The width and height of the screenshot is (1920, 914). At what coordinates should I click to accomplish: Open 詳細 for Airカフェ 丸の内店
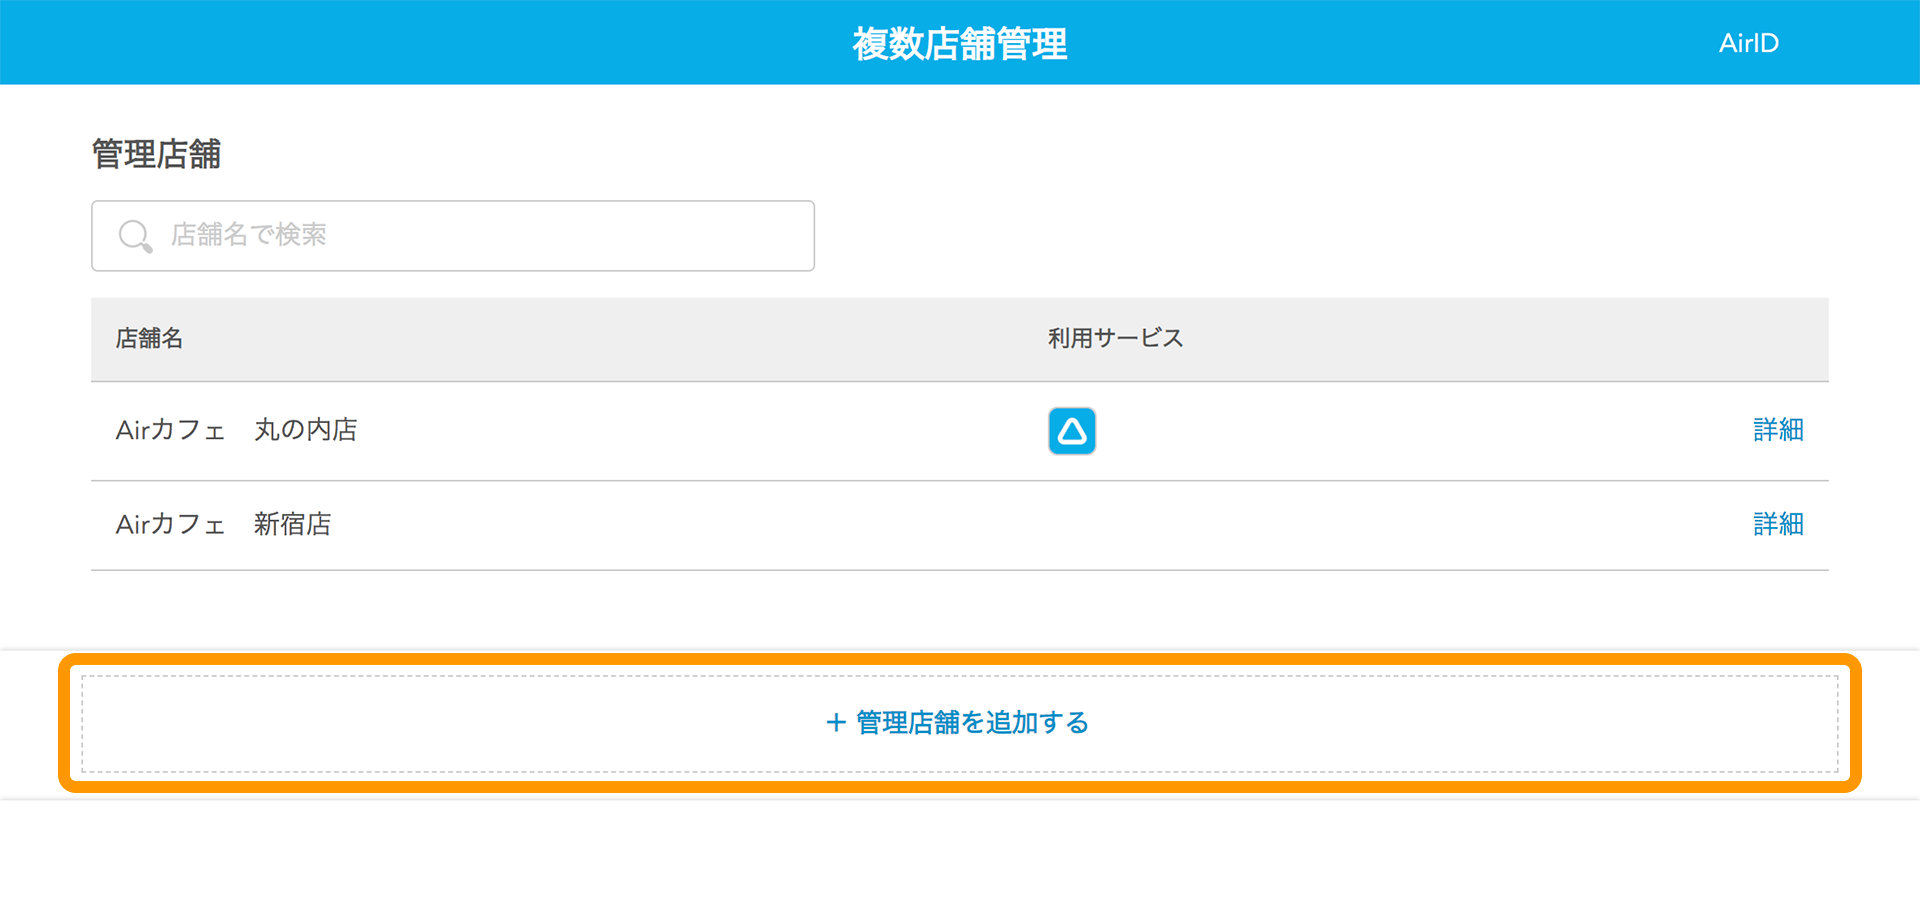coord(1778,430)
